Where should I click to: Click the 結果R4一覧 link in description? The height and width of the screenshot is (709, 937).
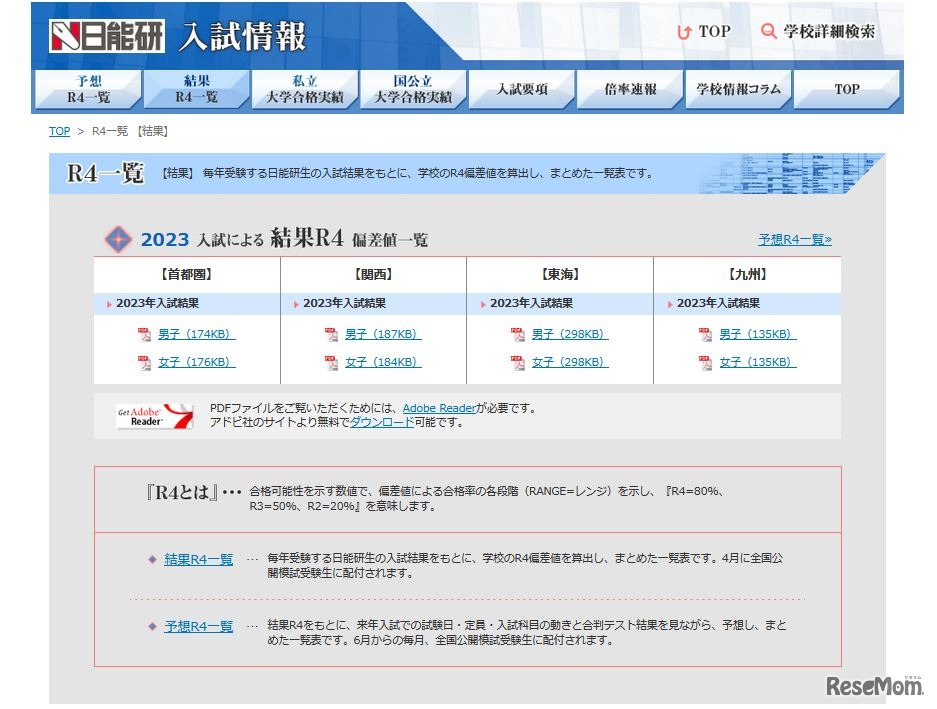tap(198, 560)
